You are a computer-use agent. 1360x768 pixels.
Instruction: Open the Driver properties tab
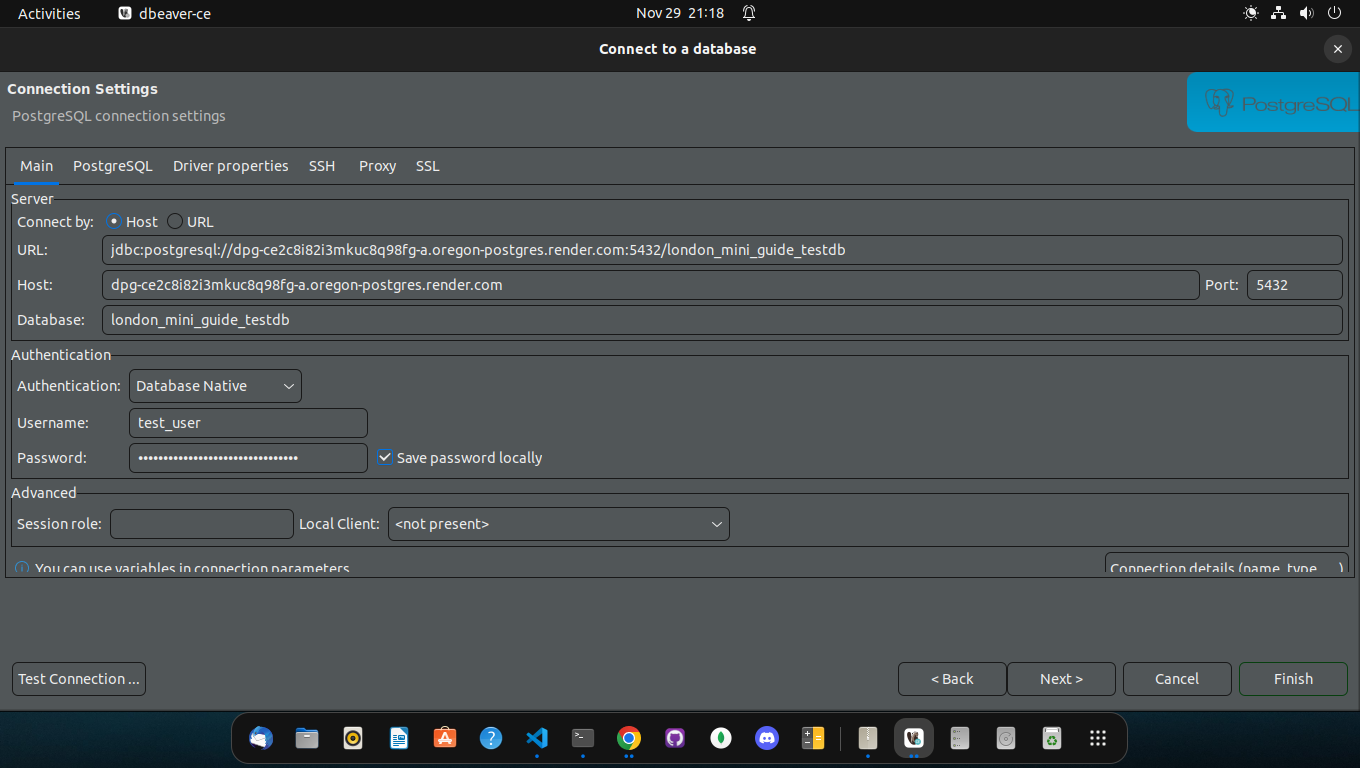[x=230, y=166]
